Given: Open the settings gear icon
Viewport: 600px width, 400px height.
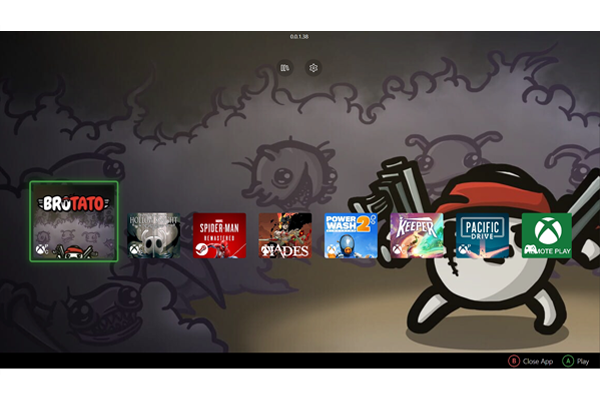Looking at the screenshot, I should coord(313,68).
